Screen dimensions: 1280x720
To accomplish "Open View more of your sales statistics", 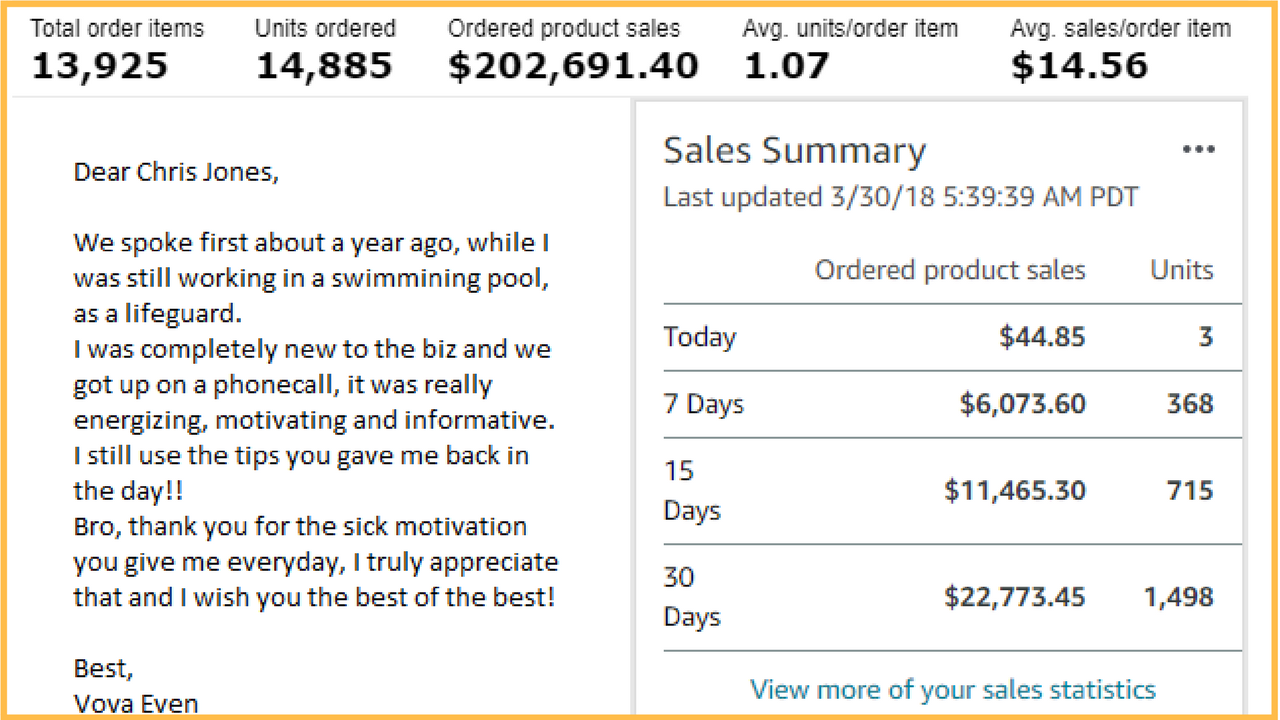I will pos(953,690).
